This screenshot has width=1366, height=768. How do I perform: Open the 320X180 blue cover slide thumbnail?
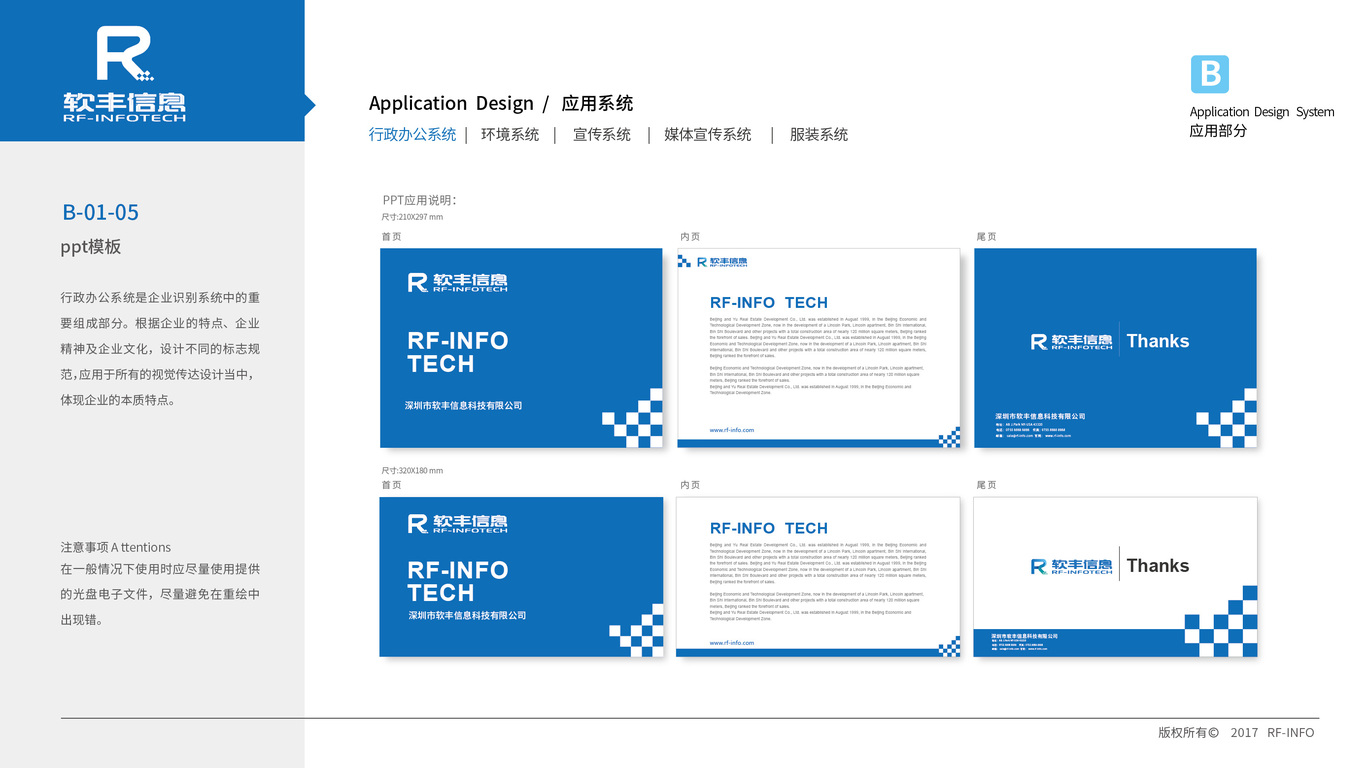(521, 577)
